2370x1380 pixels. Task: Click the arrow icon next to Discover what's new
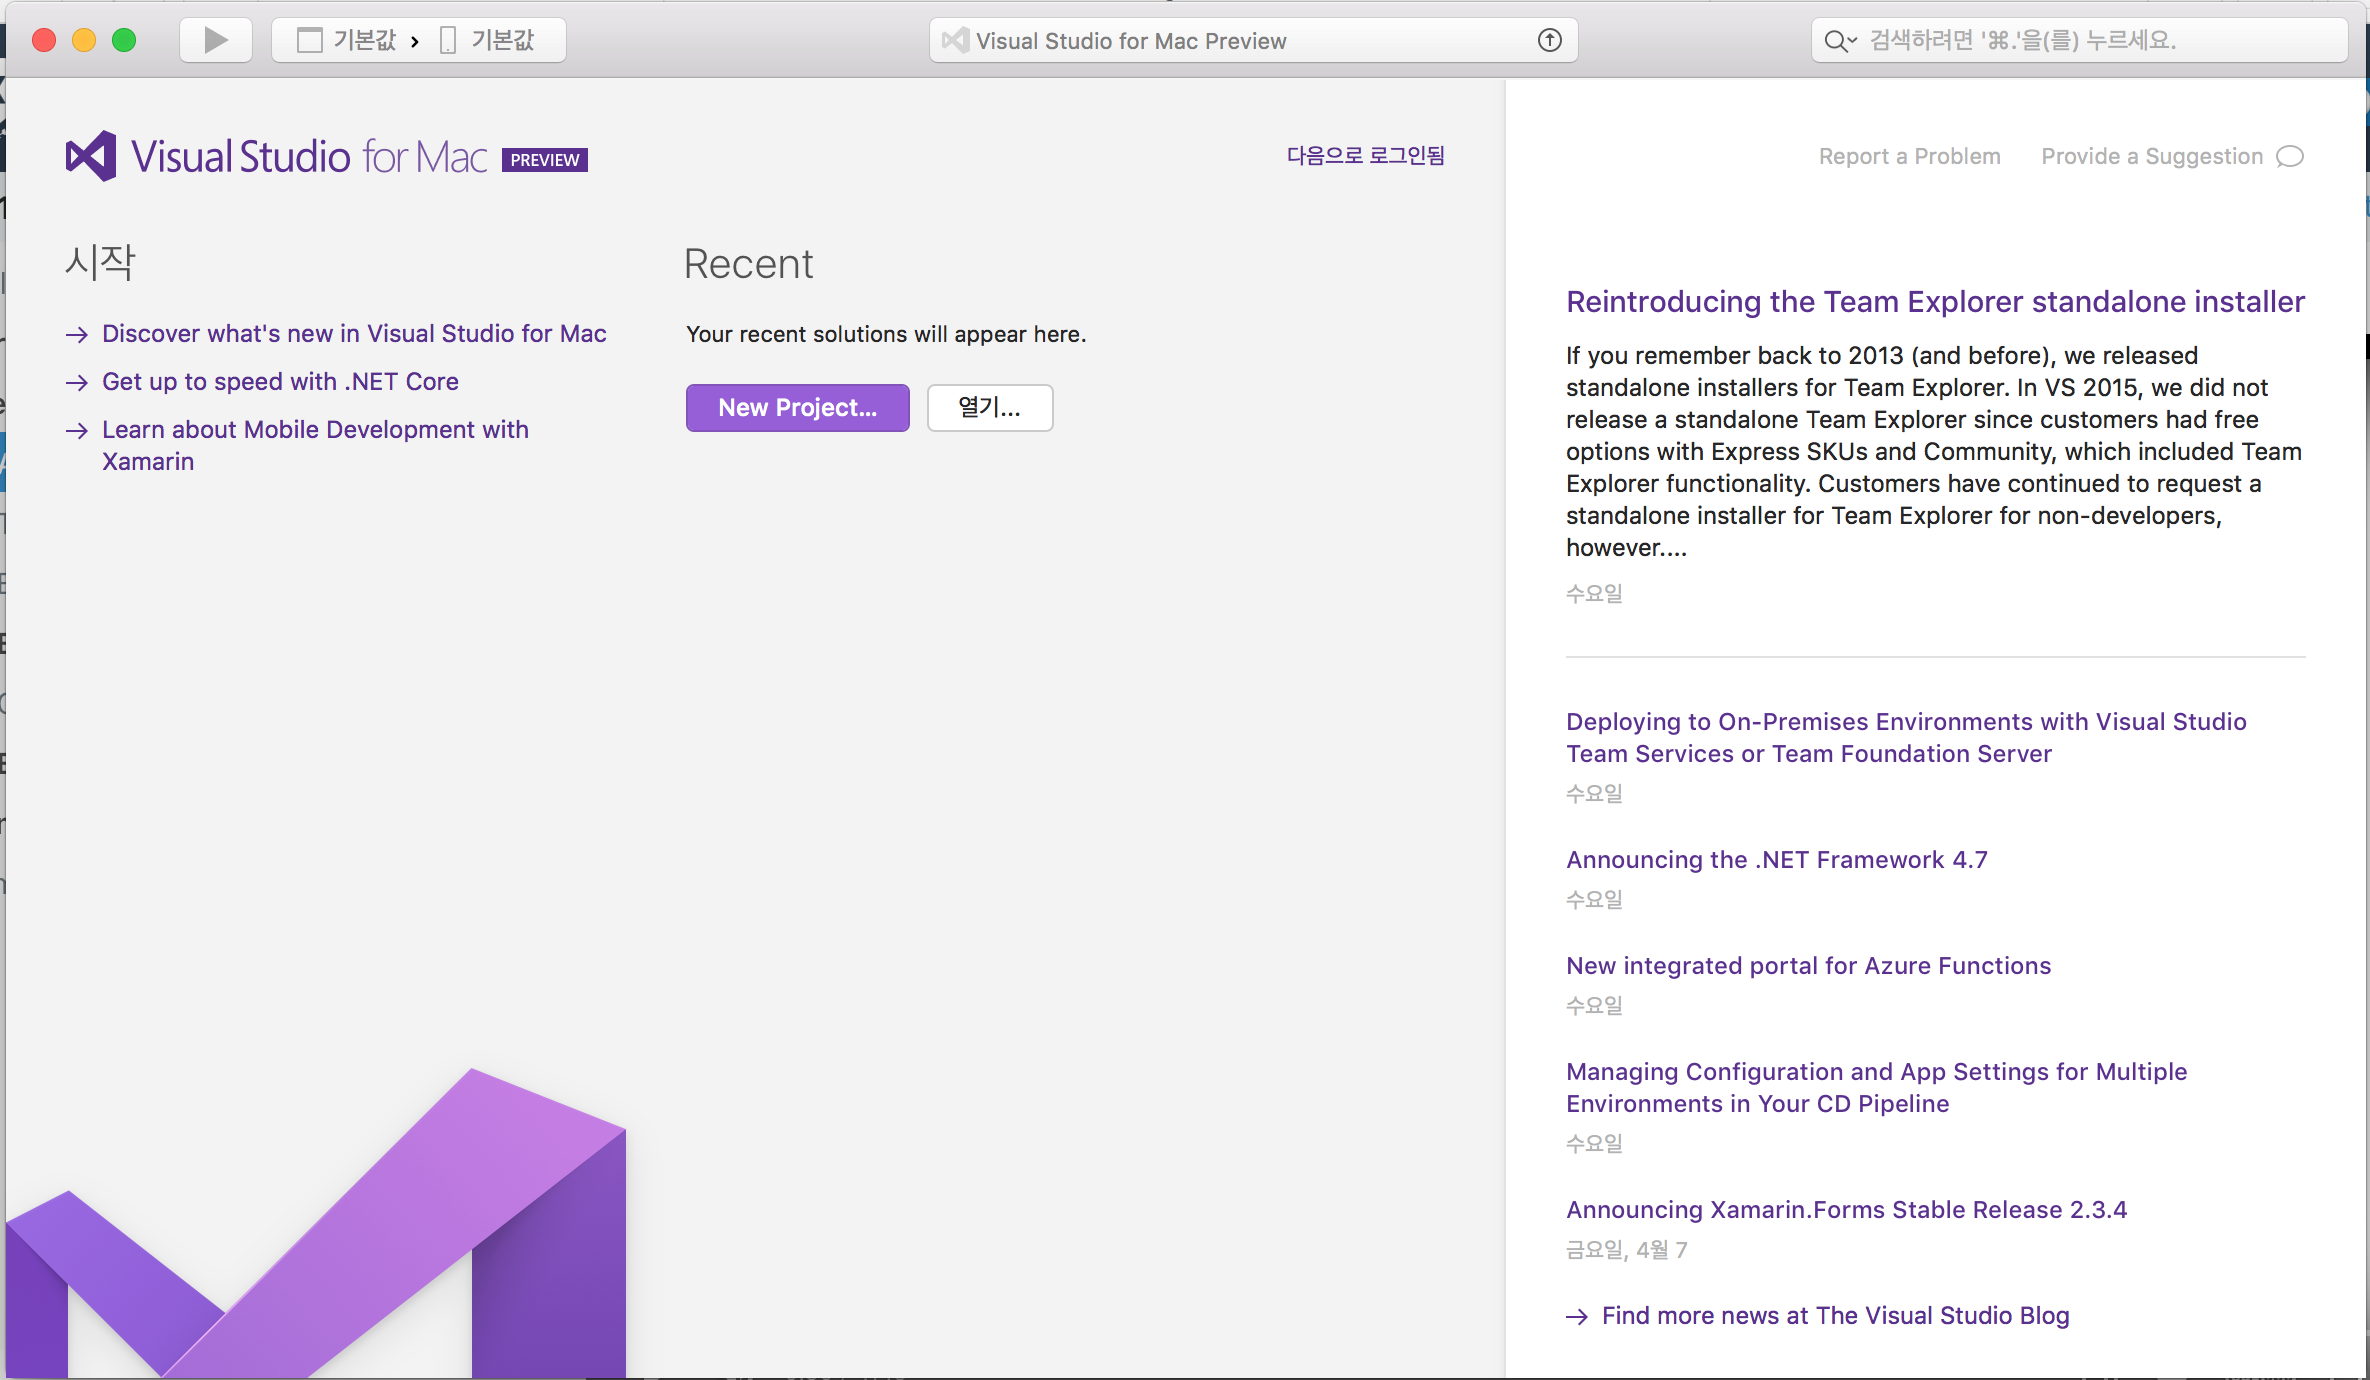(x=77, y=335)
